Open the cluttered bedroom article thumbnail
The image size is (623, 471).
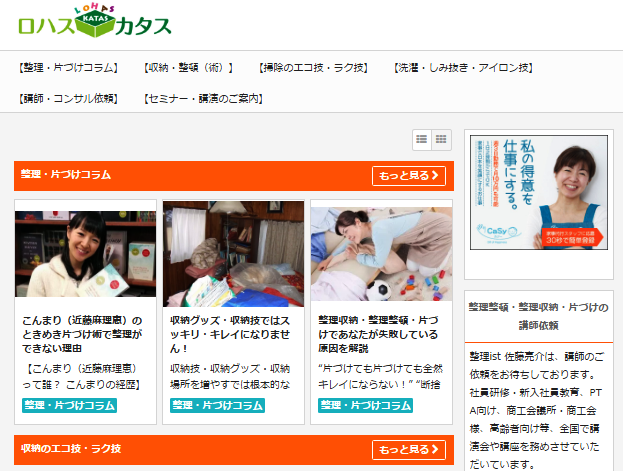[x=234, y=254]
